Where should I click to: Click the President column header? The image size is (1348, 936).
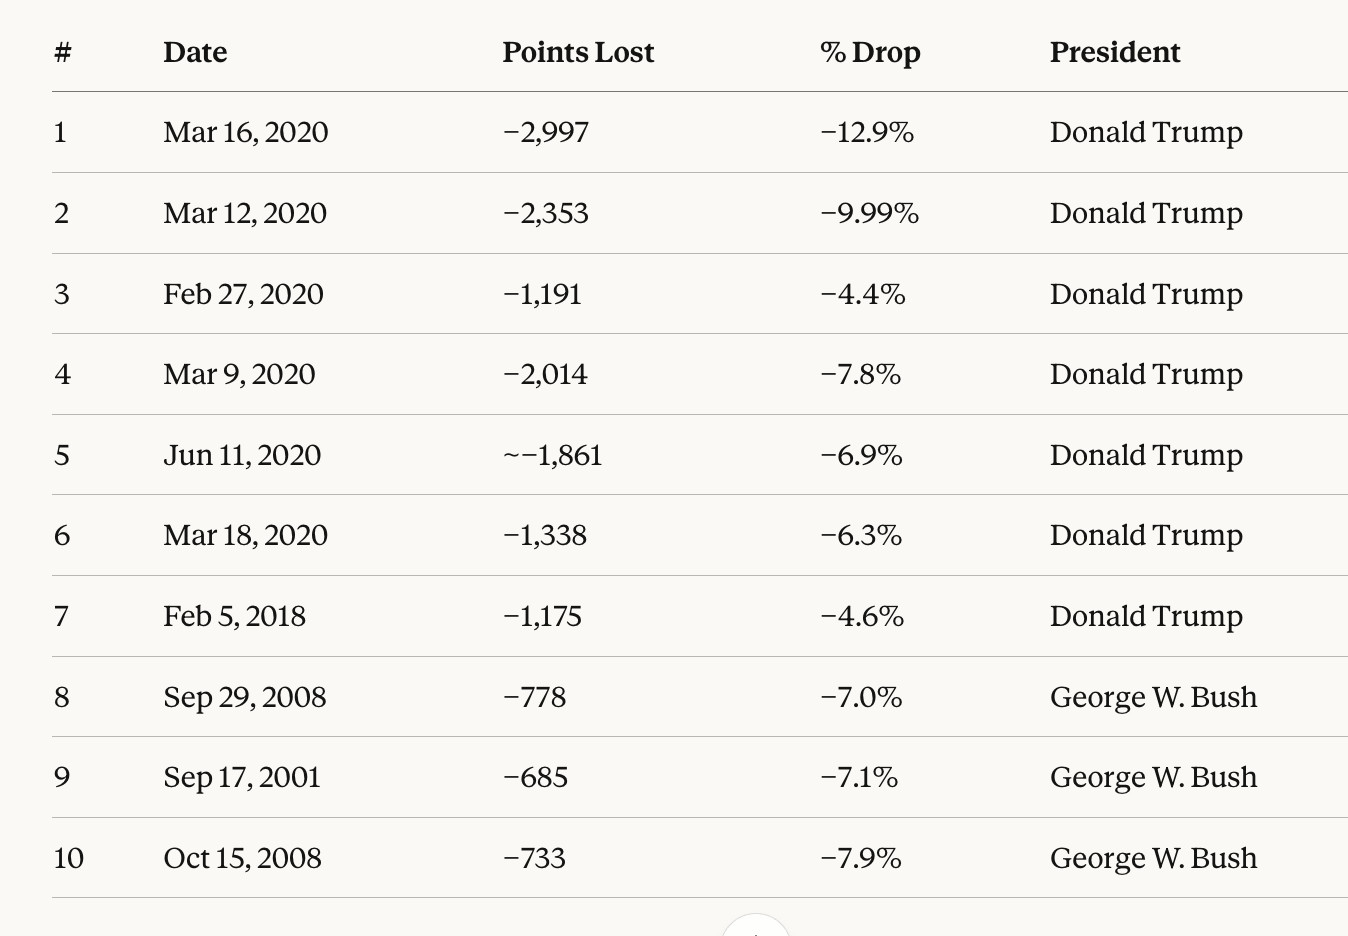coord(1115,52)
